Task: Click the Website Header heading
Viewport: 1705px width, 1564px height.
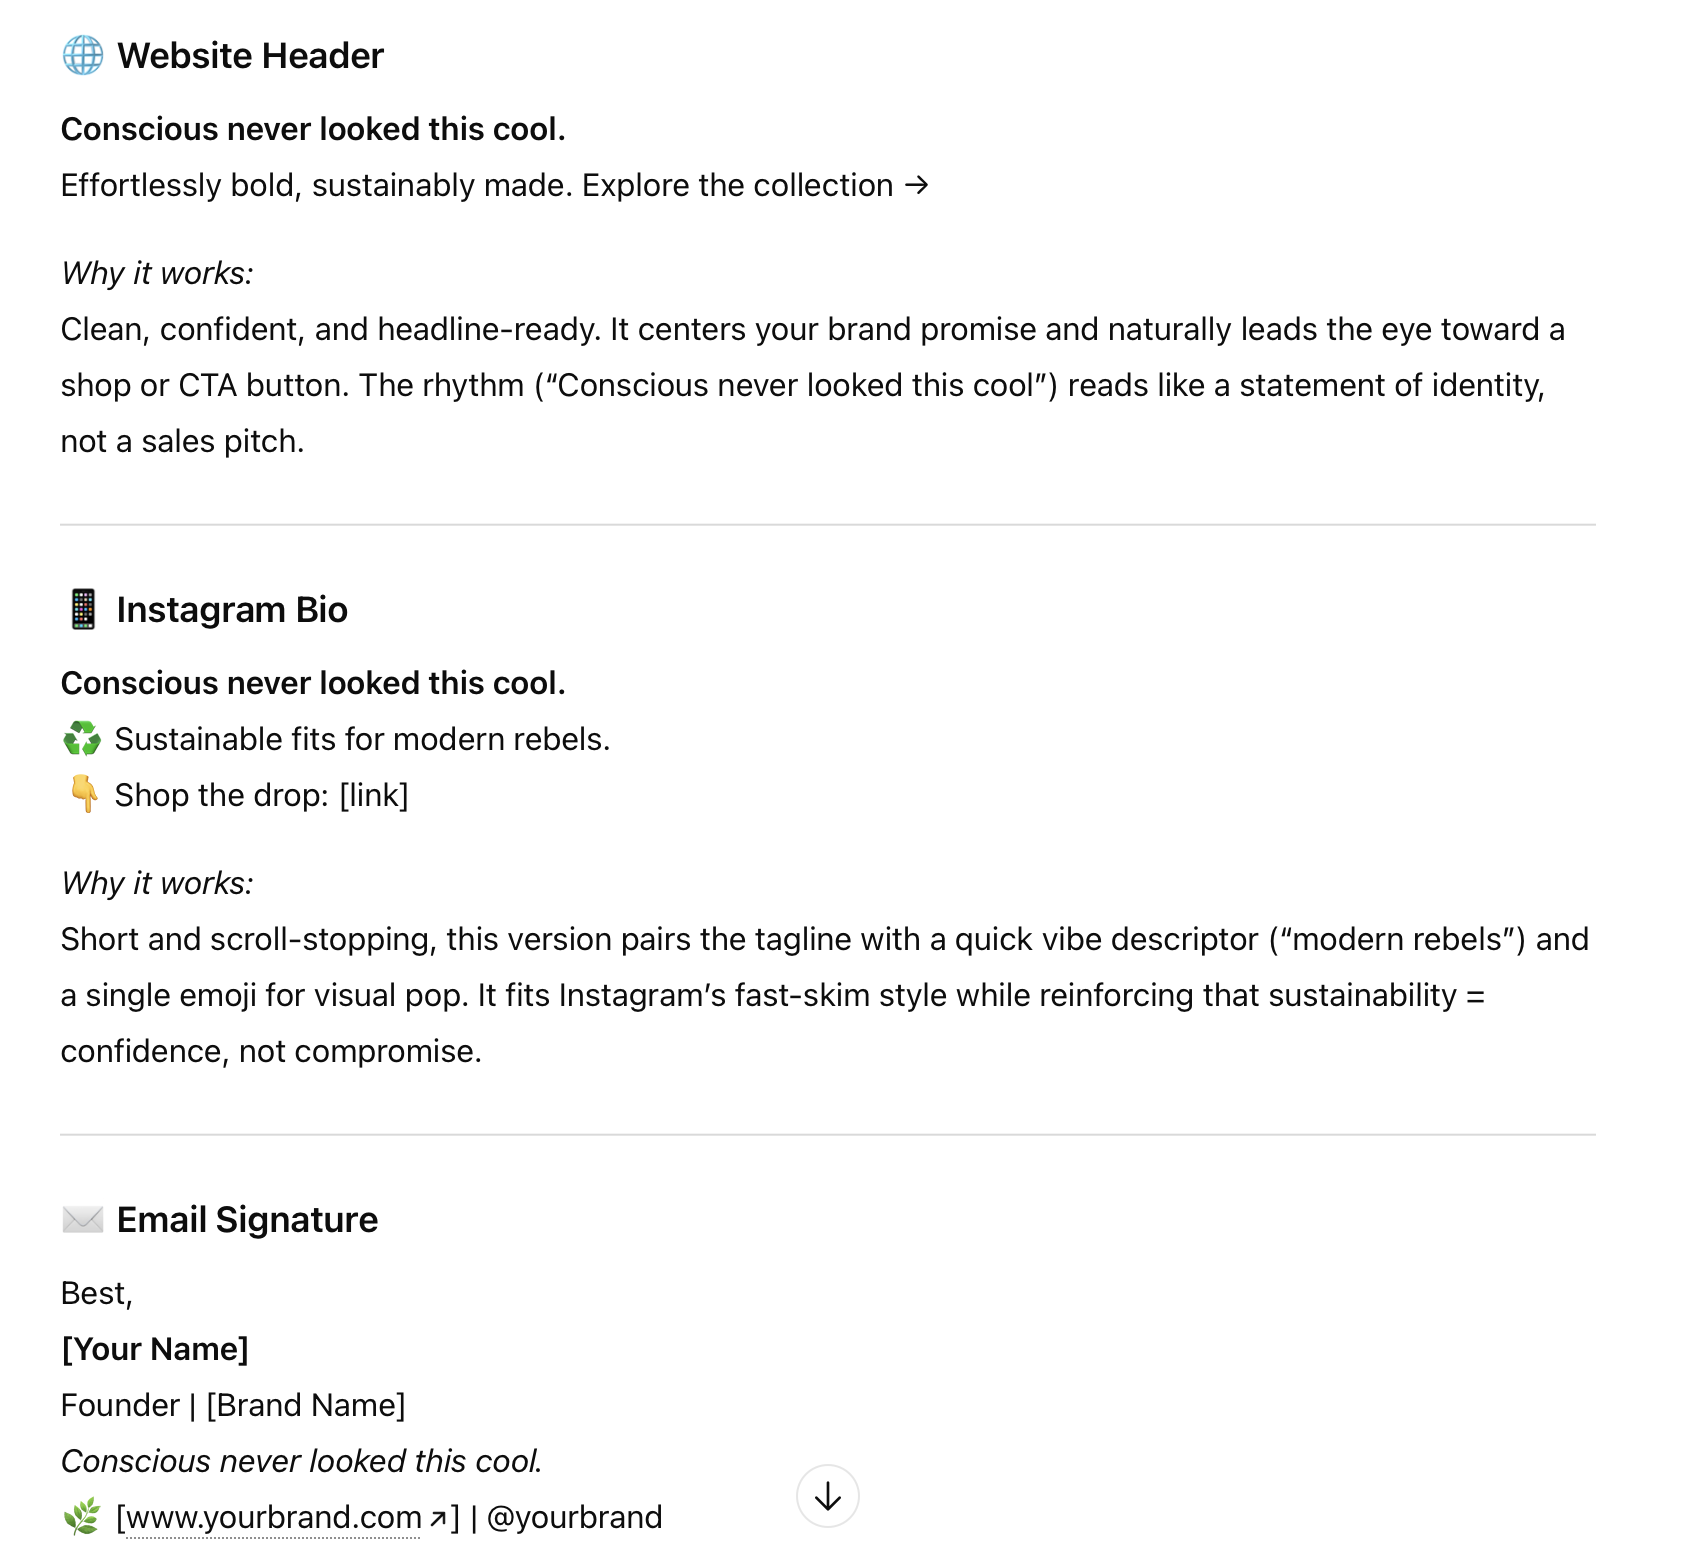Action: pos(250,56)
